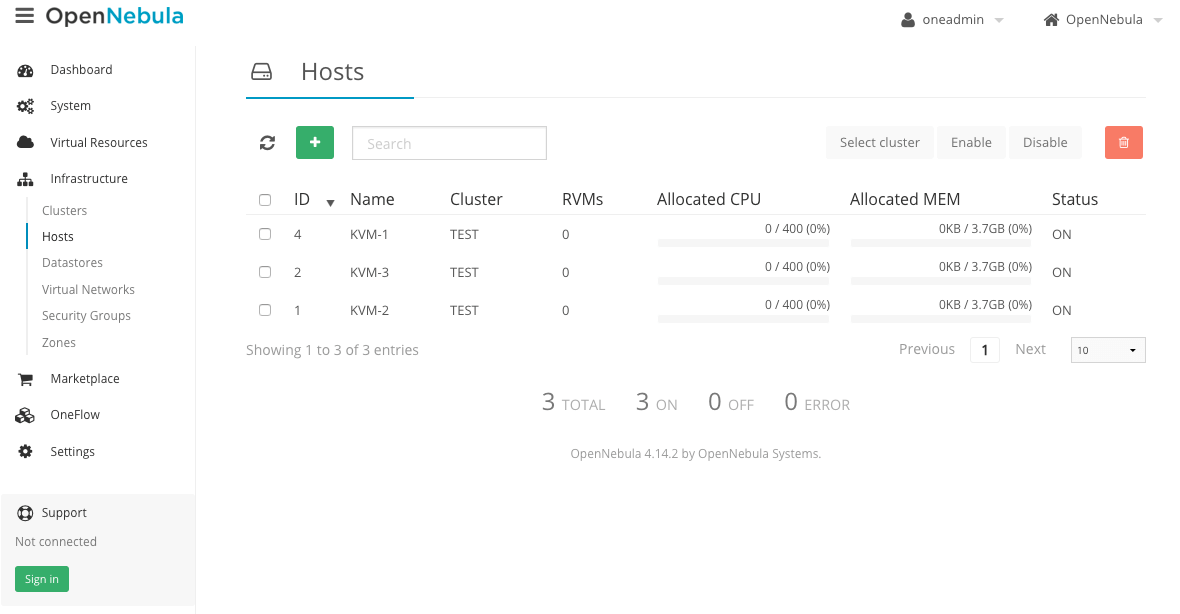The image size is (1180, 614).
Task: Click the red trash delete button
Action: [1123, 143]
